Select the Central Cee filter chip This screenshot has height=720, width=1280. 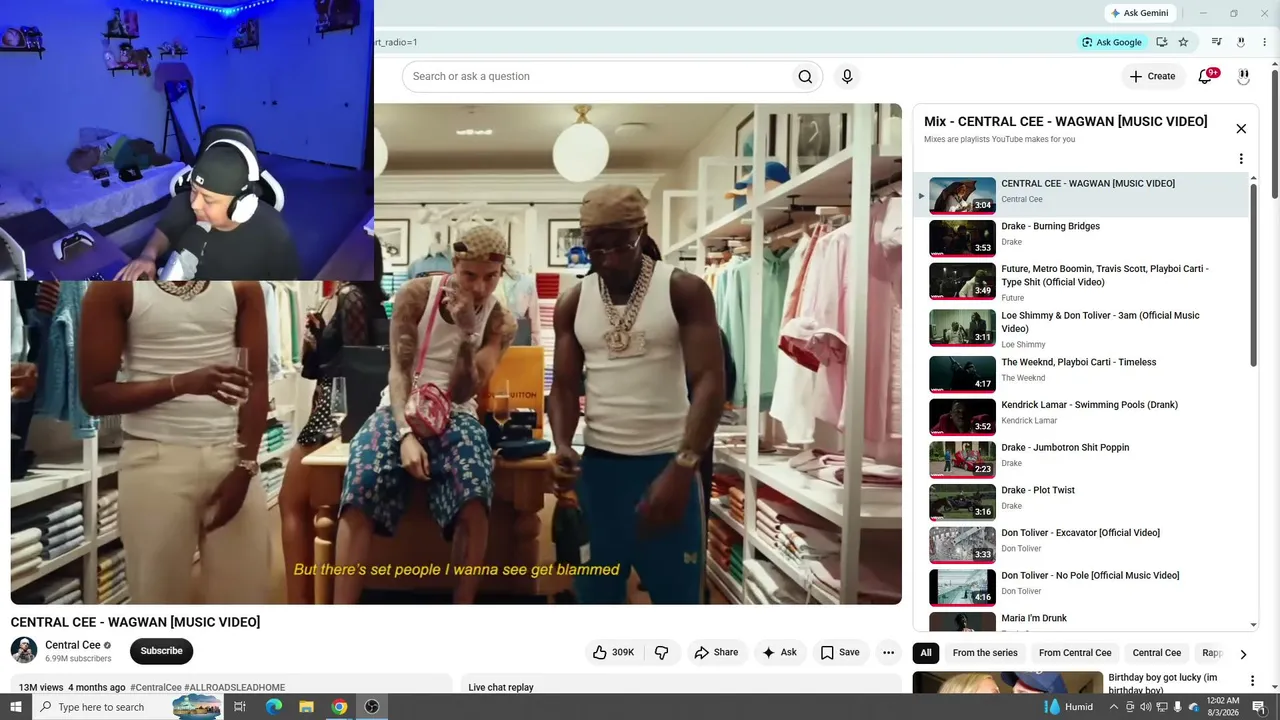point(1157,653)
